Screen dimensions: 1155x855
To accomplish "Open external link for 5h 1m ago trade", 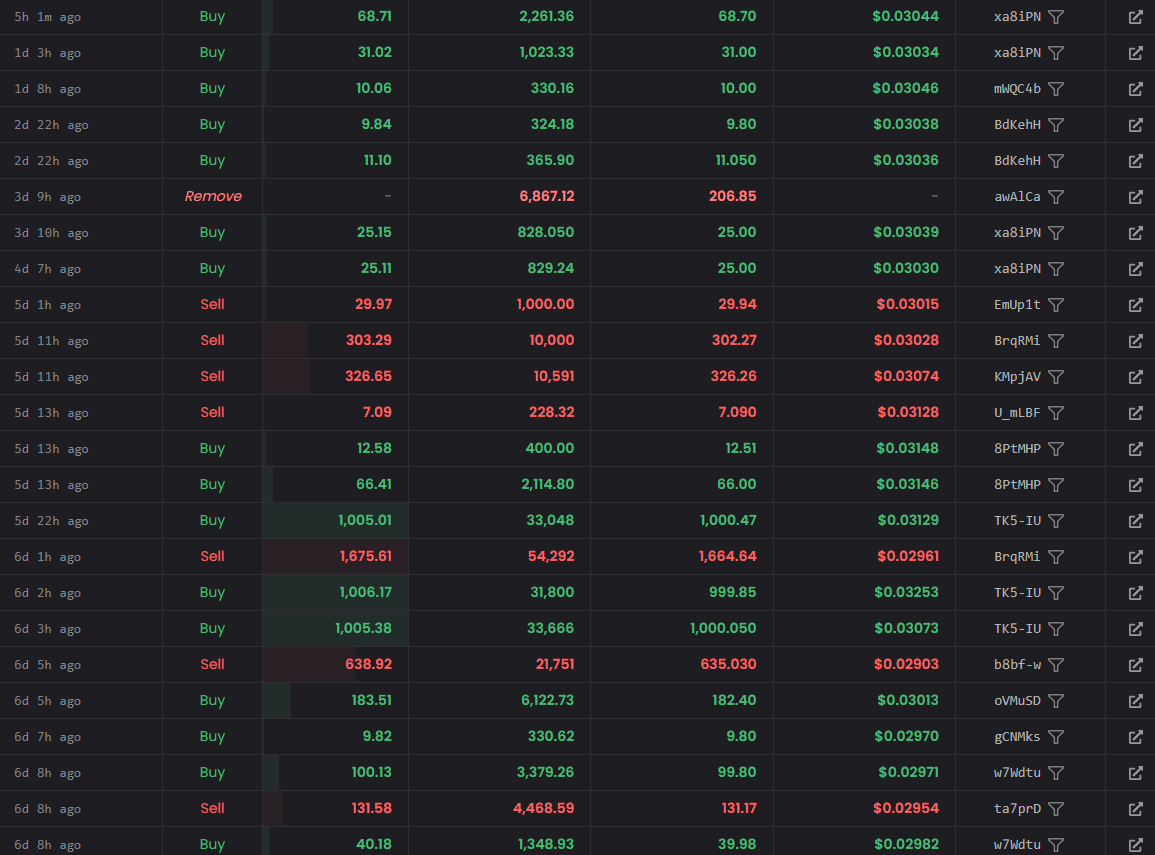I will click(1135, 17).
